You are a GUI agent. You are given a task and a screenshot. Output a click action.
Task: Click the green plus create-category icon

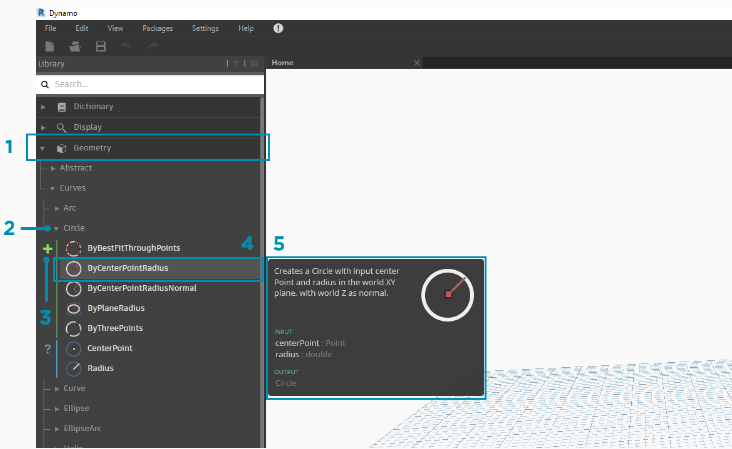[47, 248]
